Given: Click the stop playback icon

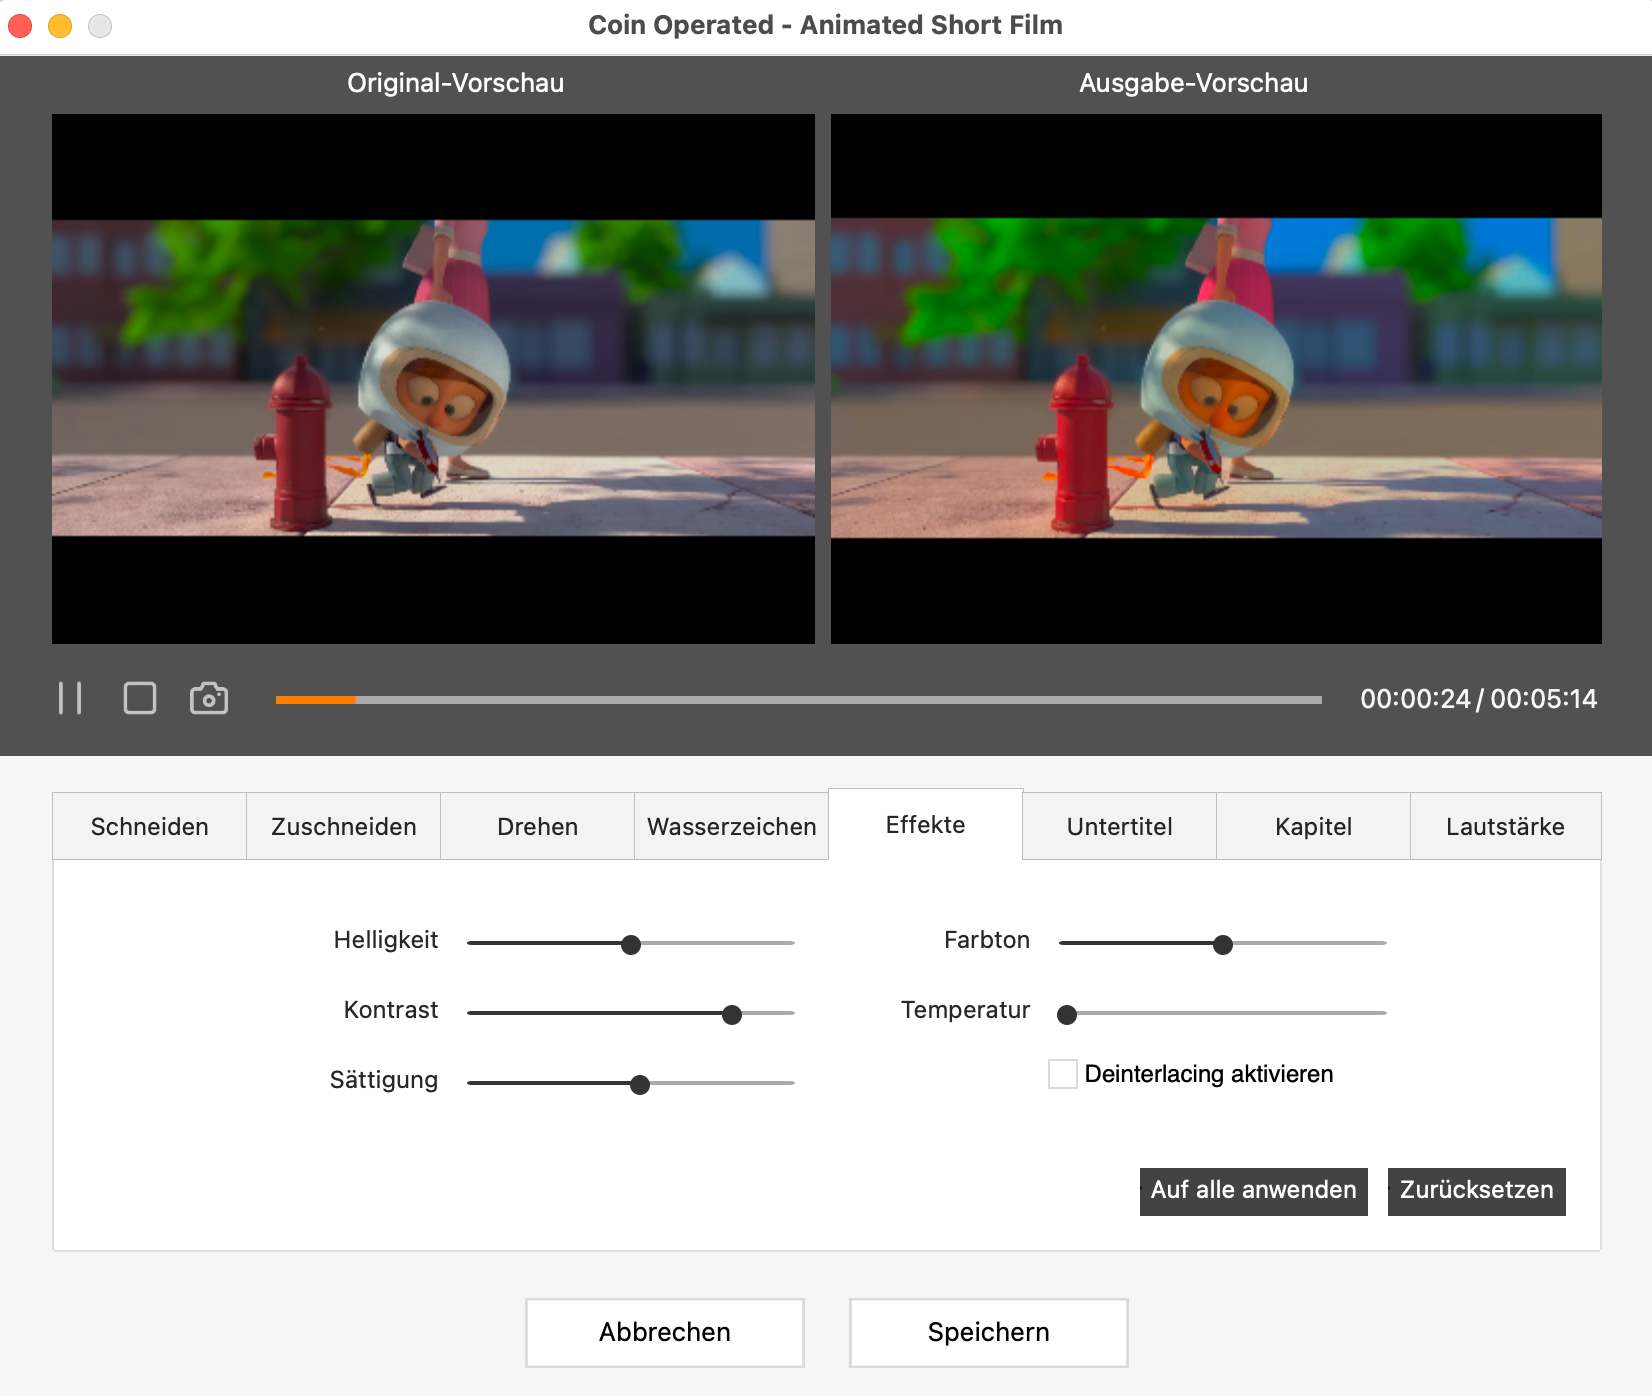Looking at the screenshot, I should pos(140,698).
